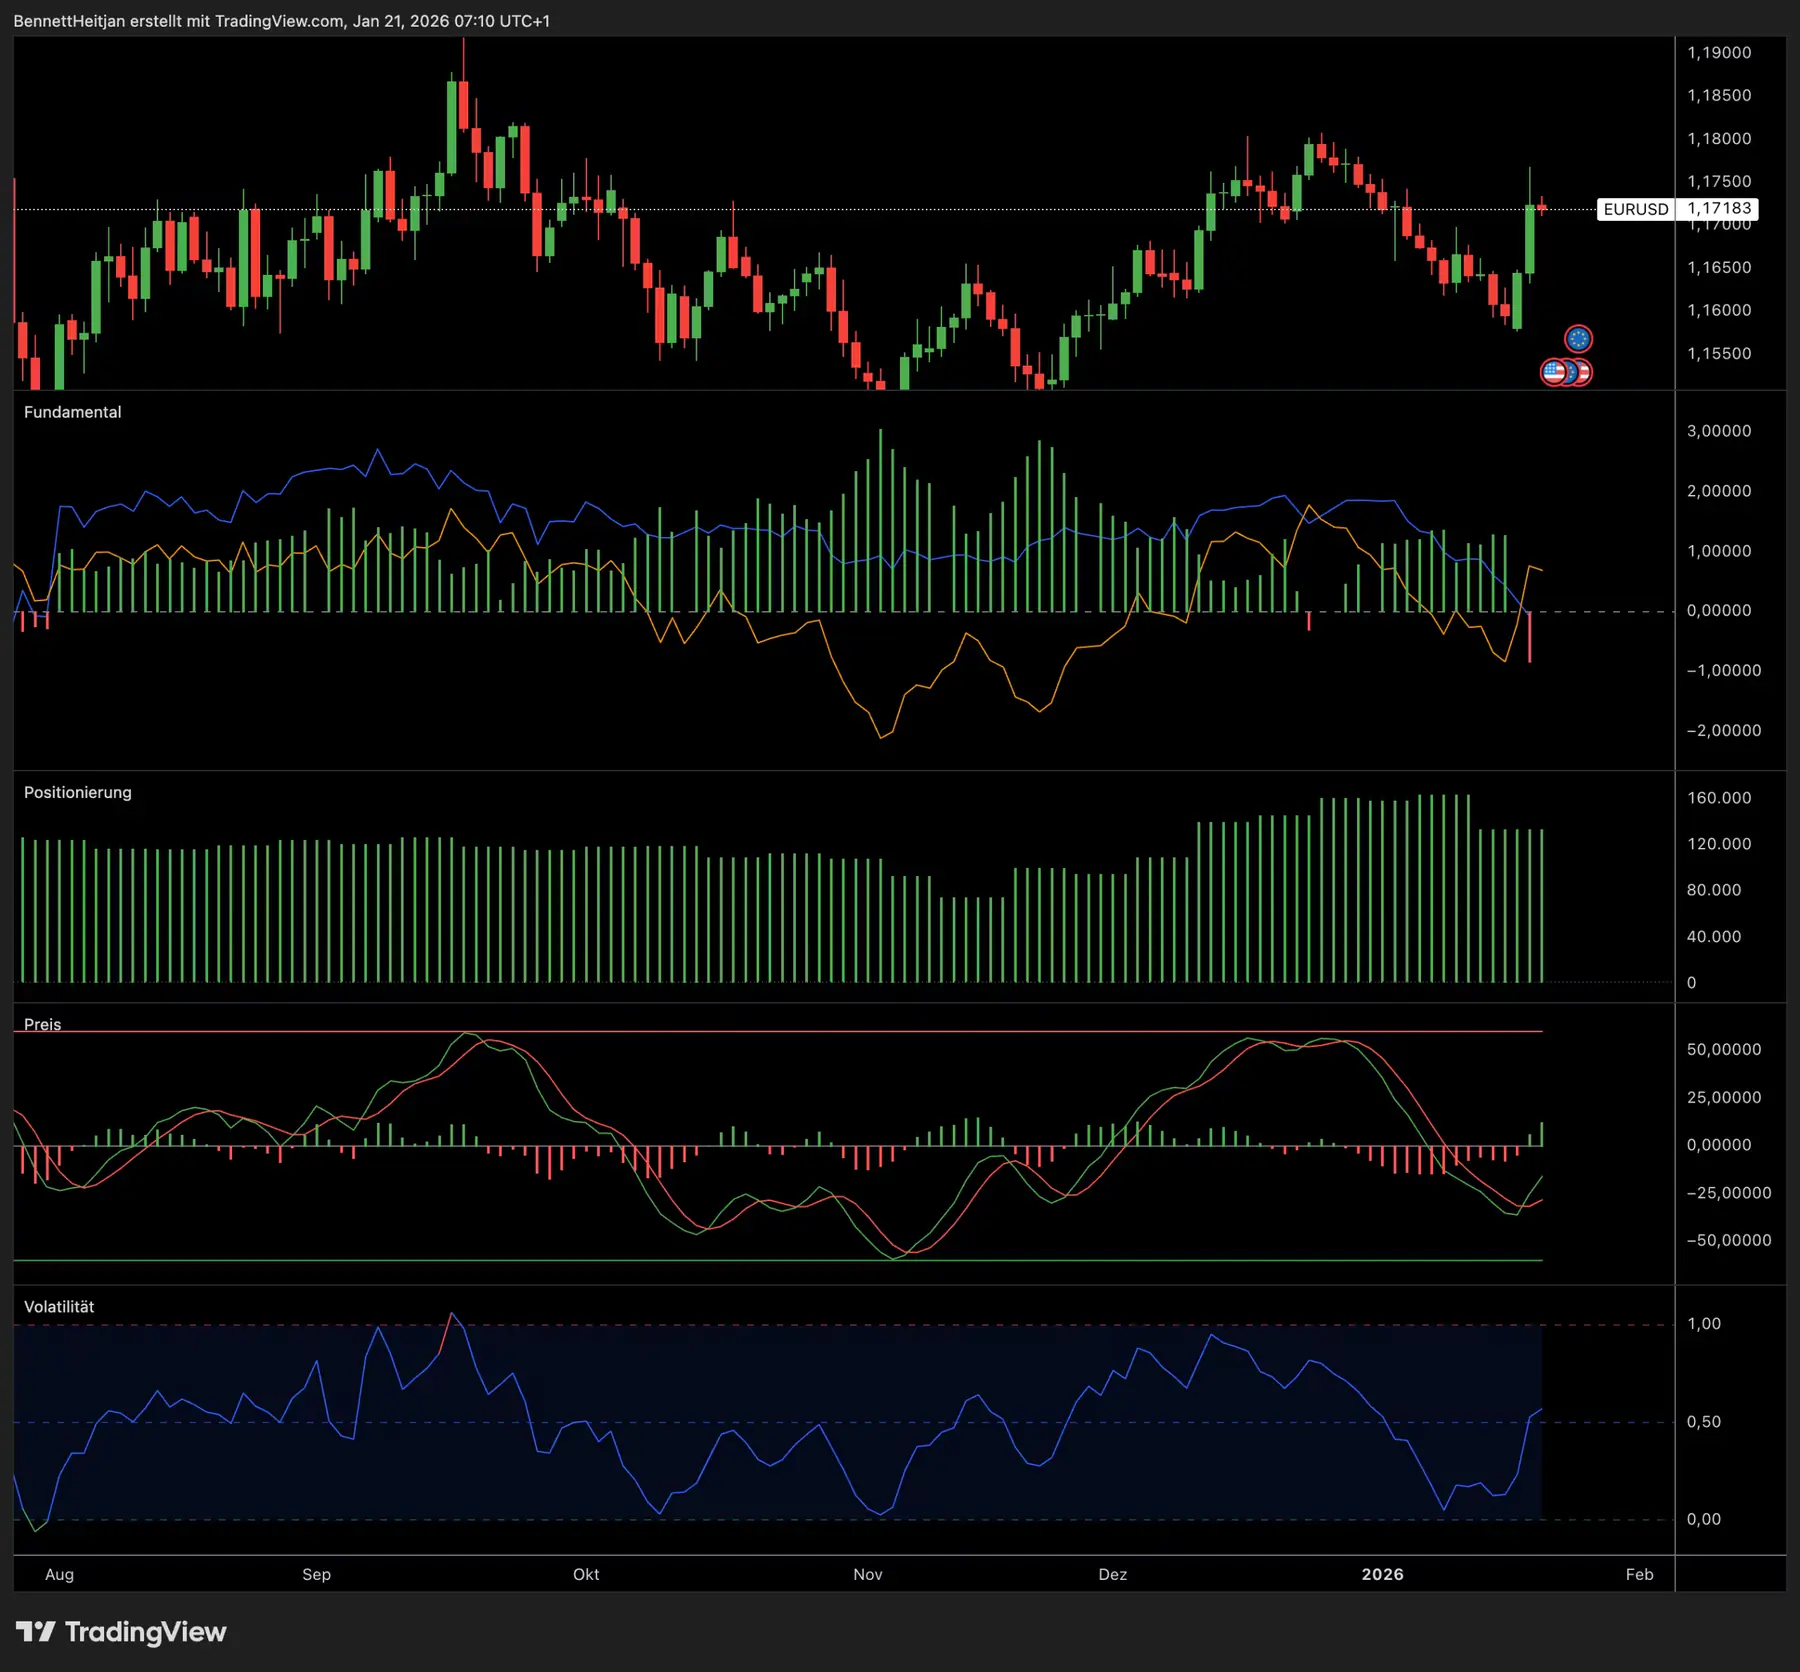
Task: Open the leftmost US flag event marker
Action: coord(1553,372)
